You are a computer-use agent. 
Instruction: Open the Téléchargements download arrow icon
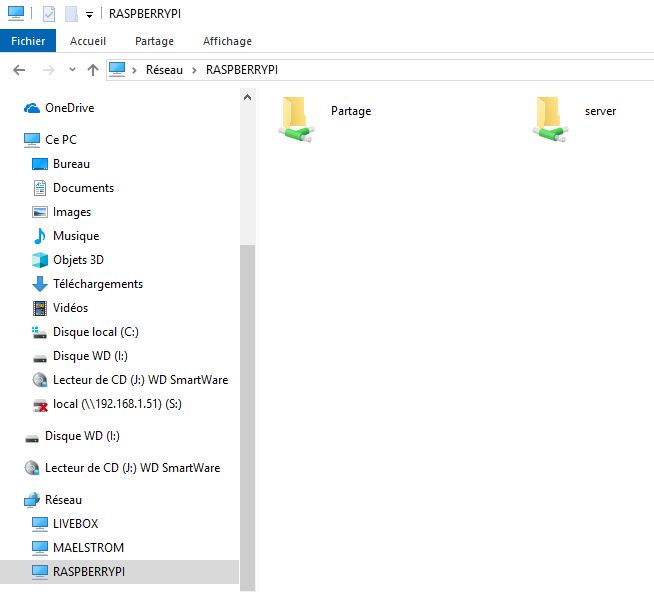pos(40,284)
